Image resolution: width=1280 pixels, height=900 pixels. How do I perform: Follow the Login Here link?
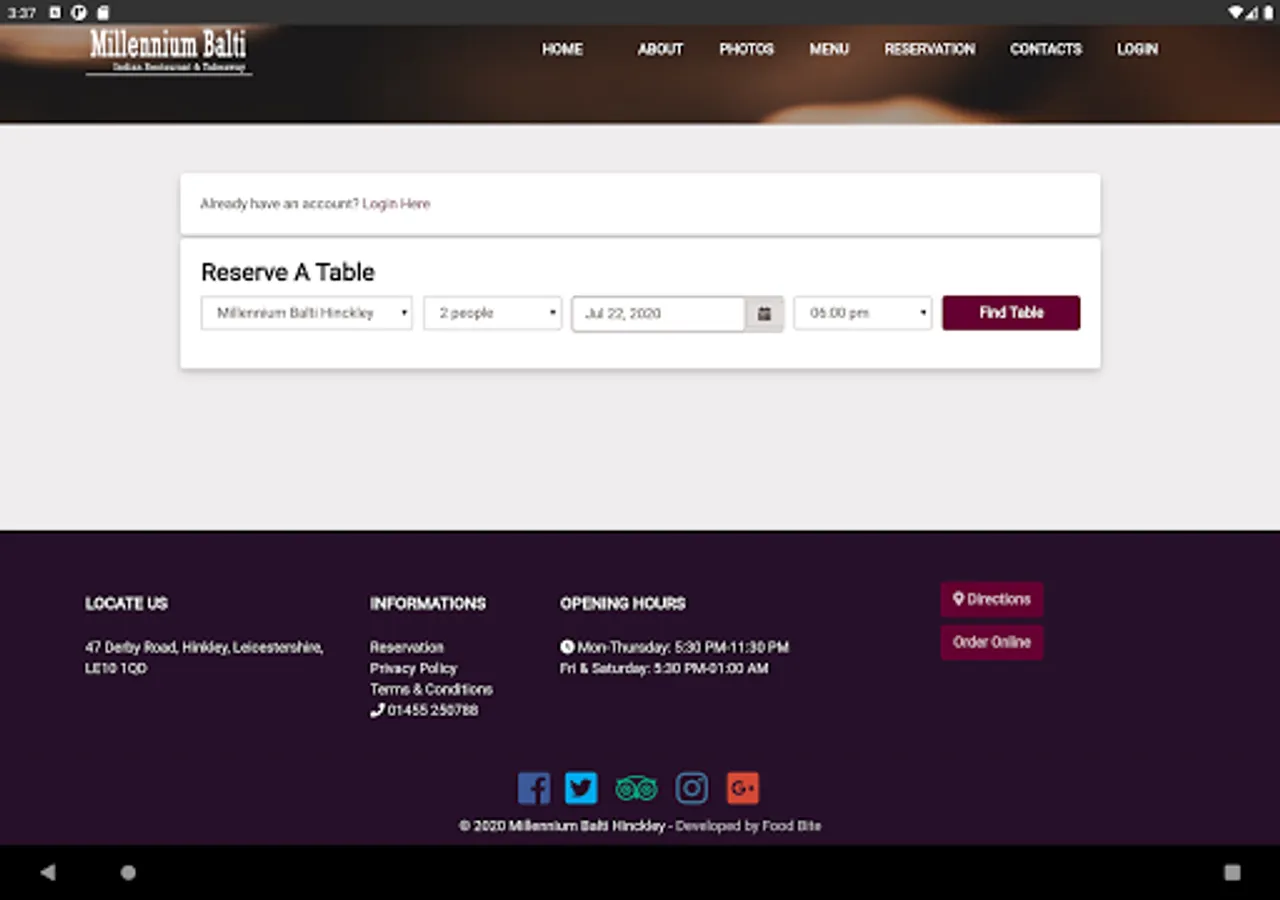click(396, 204)
